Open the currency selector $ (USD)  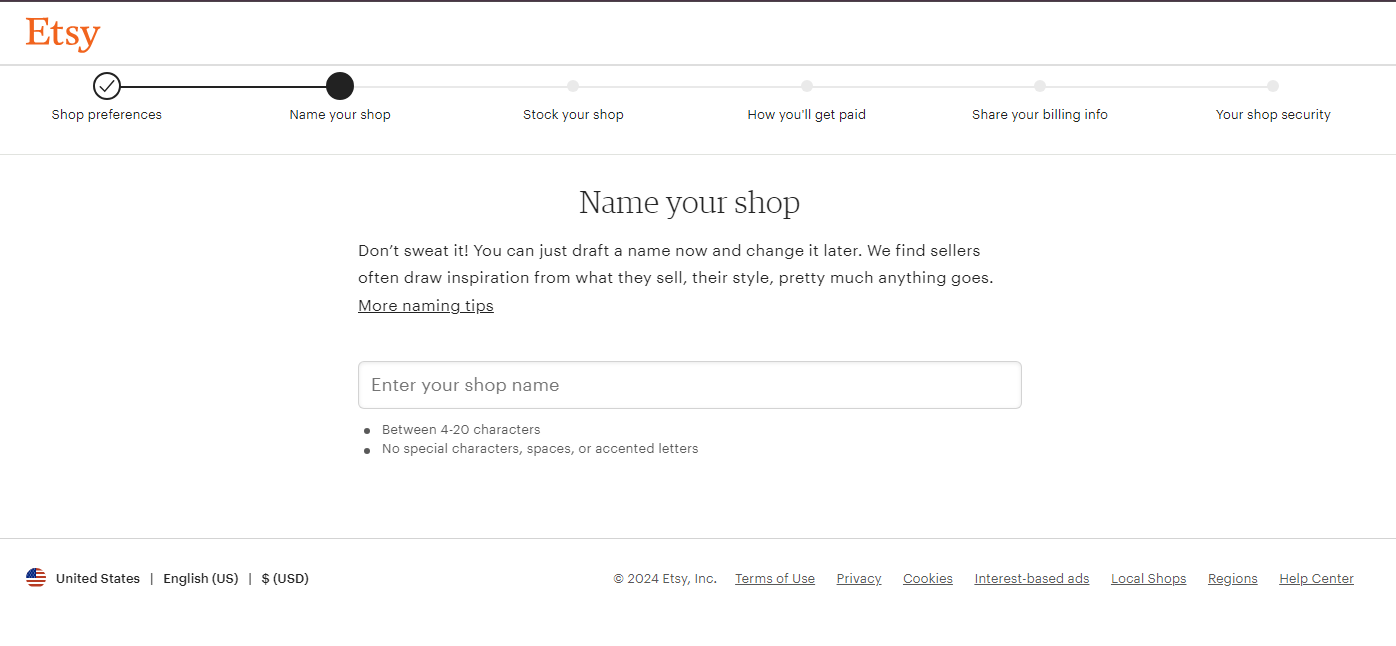tap(284, 578)
